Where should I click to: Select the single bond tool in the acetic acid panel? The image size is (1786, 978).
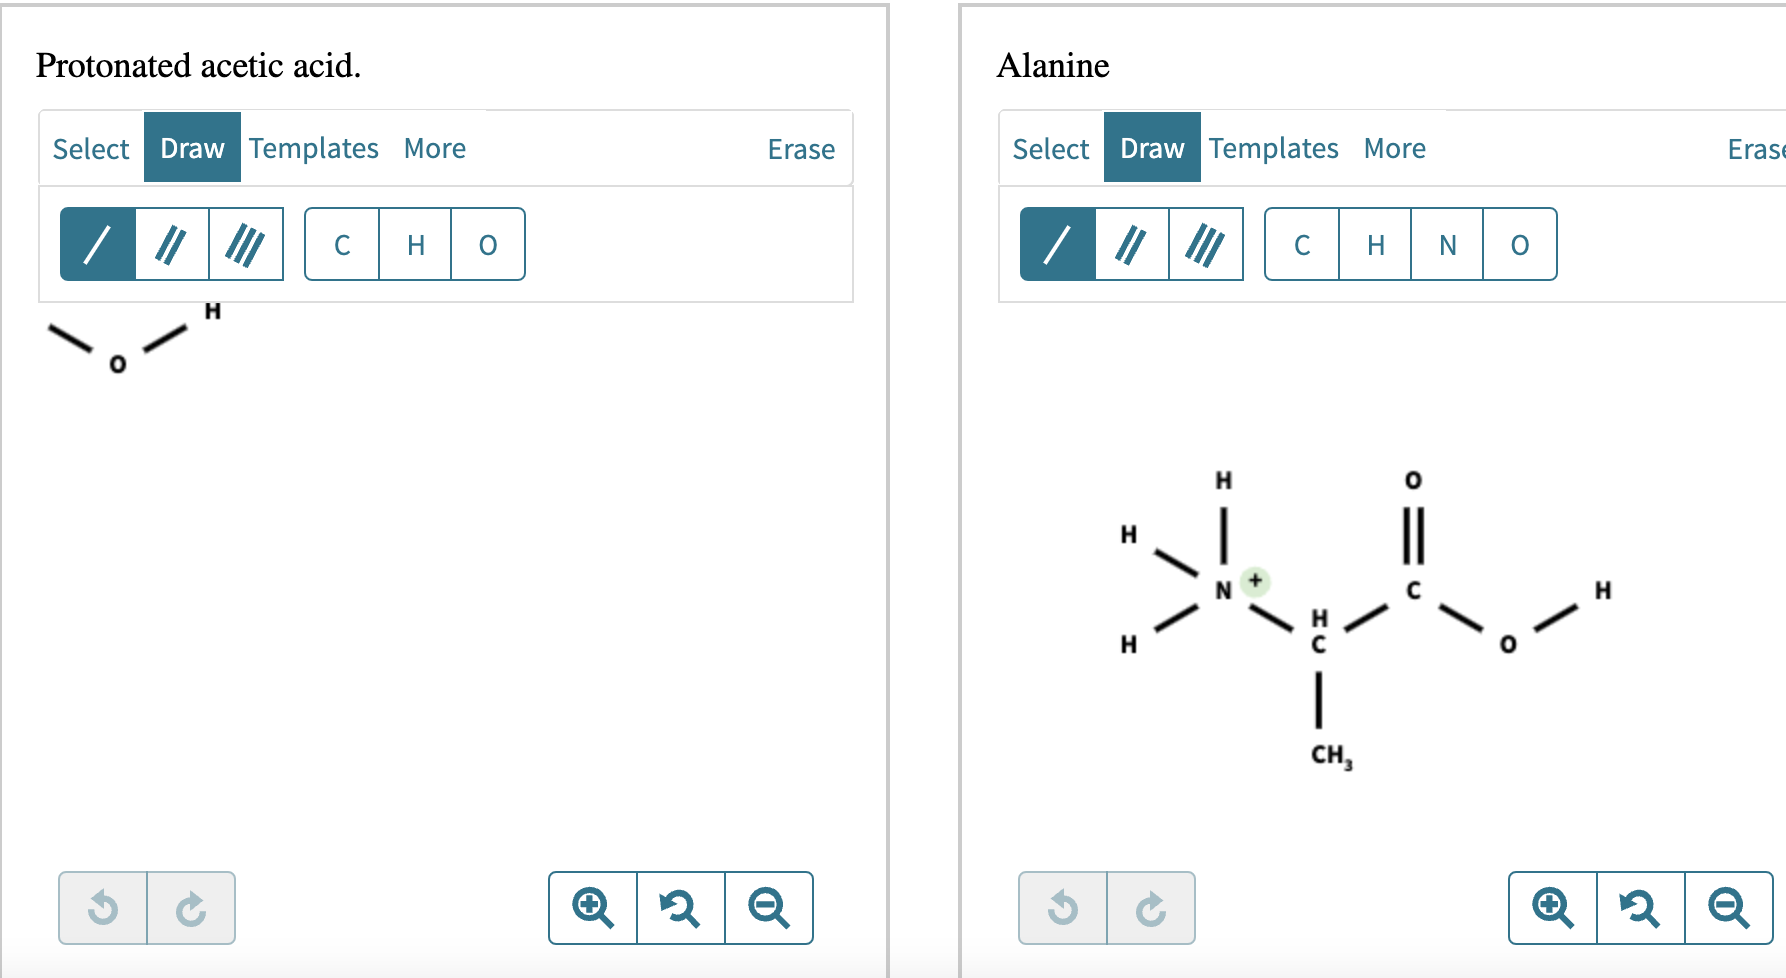coord(97,243)
